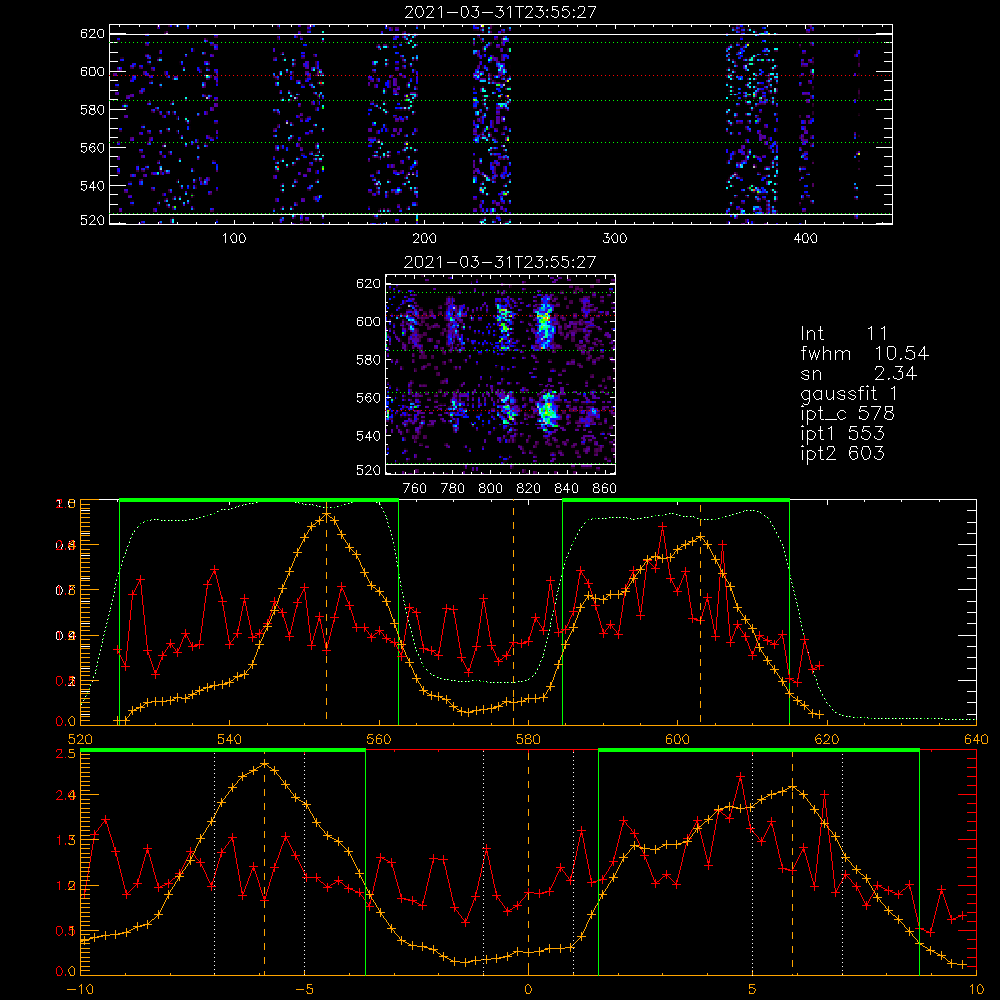Screen dimensions: 1000x1000
Task: Click the middle image's x-axis label 760
Action: pyautogui.click(x=415, y=489)
